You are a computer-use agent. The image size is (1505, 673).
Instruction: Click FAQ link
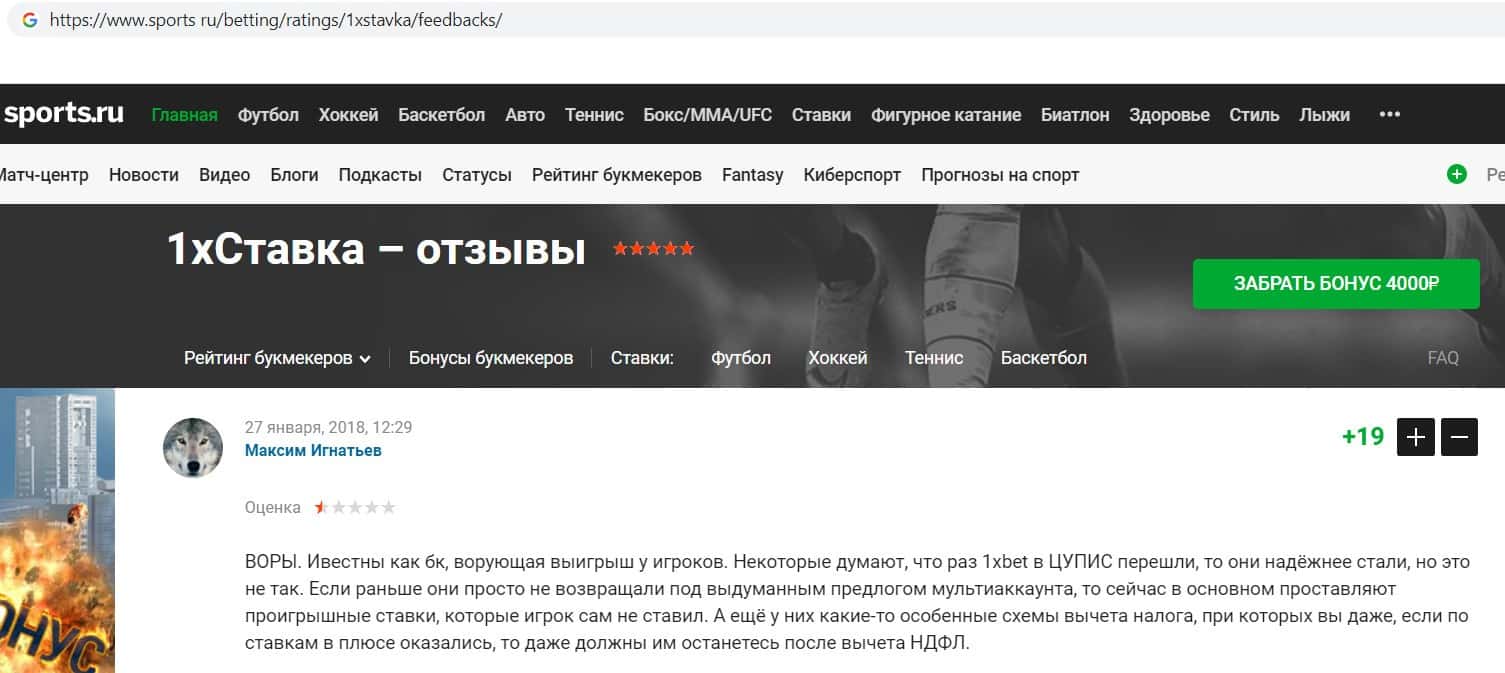[1443, 358]
